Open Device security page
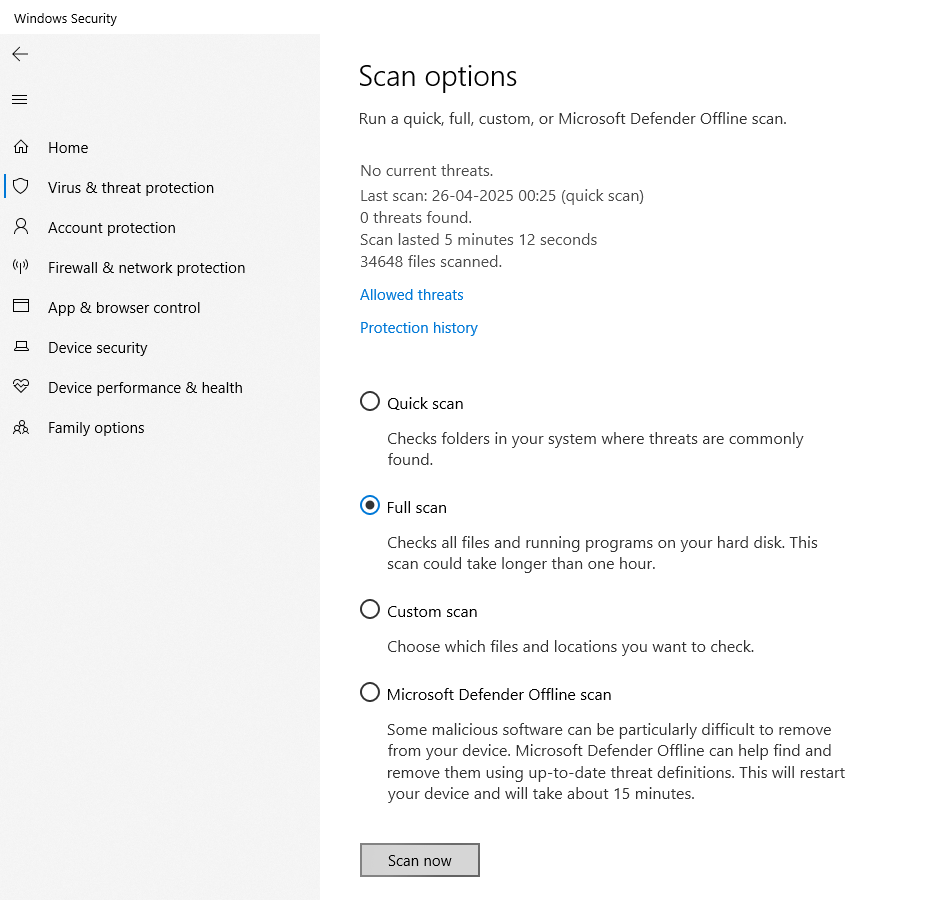Image resolution: width=952 pixels, height=900 pixels. [x=97, y=348]
